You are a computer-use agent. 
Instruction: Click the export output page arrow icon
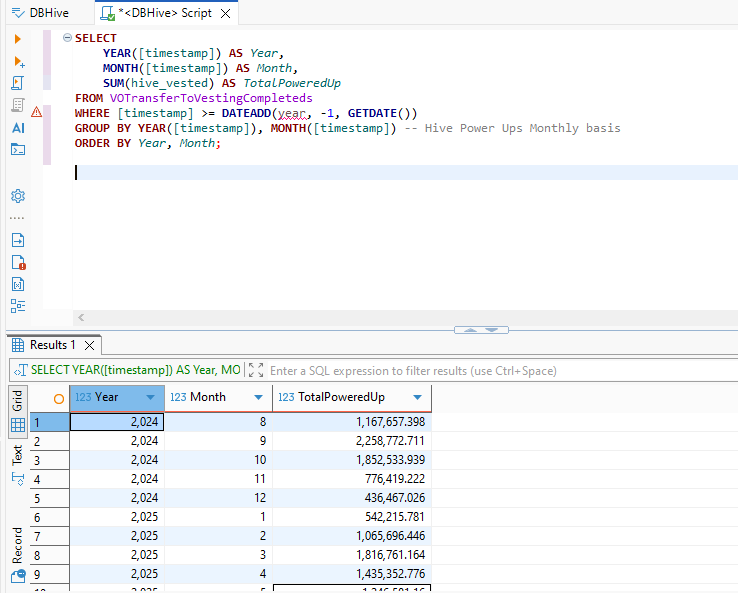coord(18,240)
